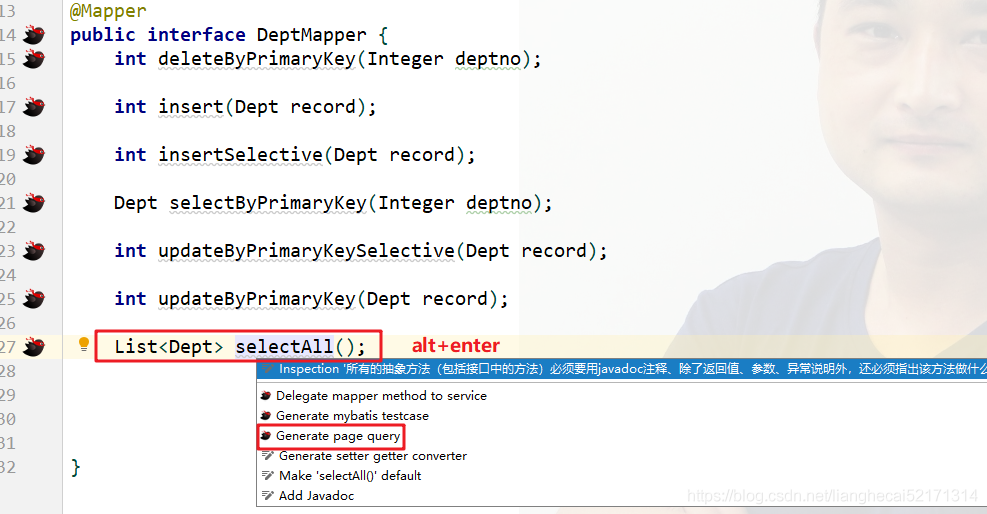
Task: Click the selectByPrimaryKey method name
Action: 268,203
